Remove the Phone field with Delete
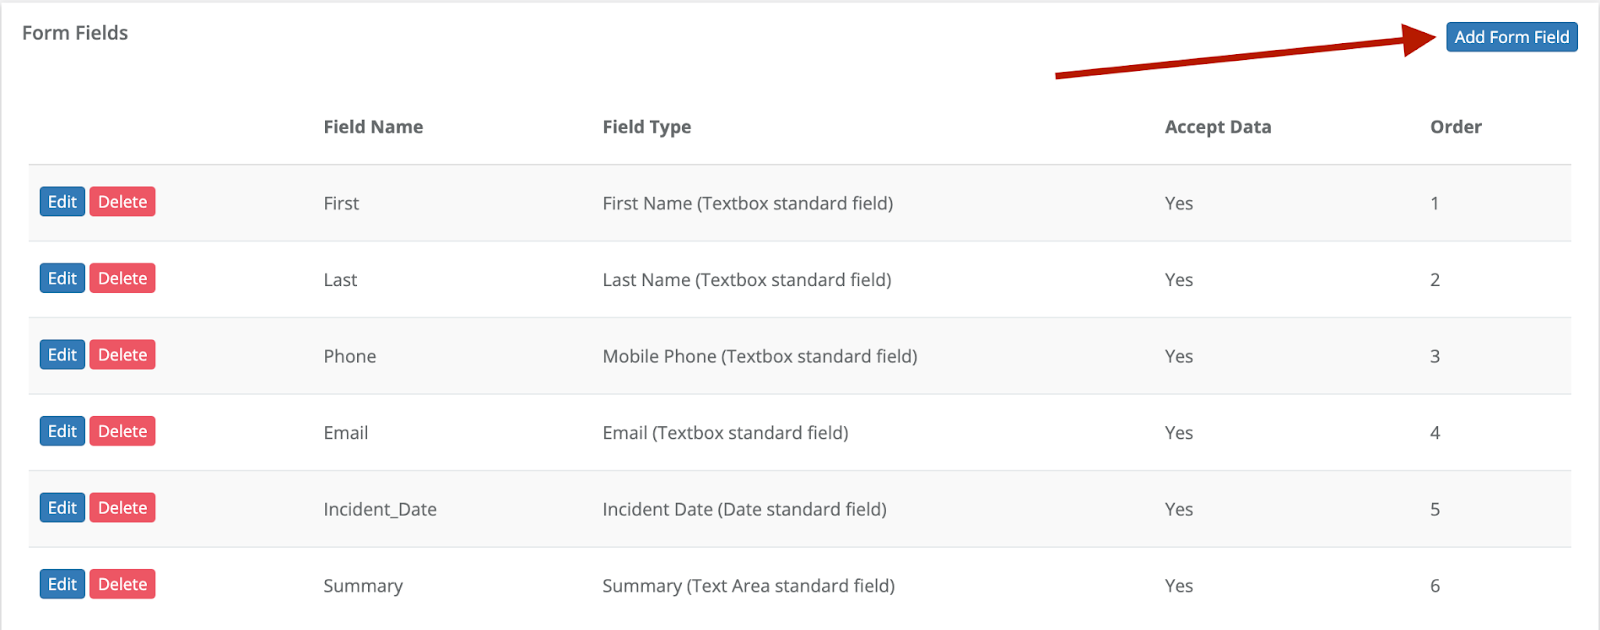The height and width of the screenshot is (630, 1600). [x=122, y=355]
